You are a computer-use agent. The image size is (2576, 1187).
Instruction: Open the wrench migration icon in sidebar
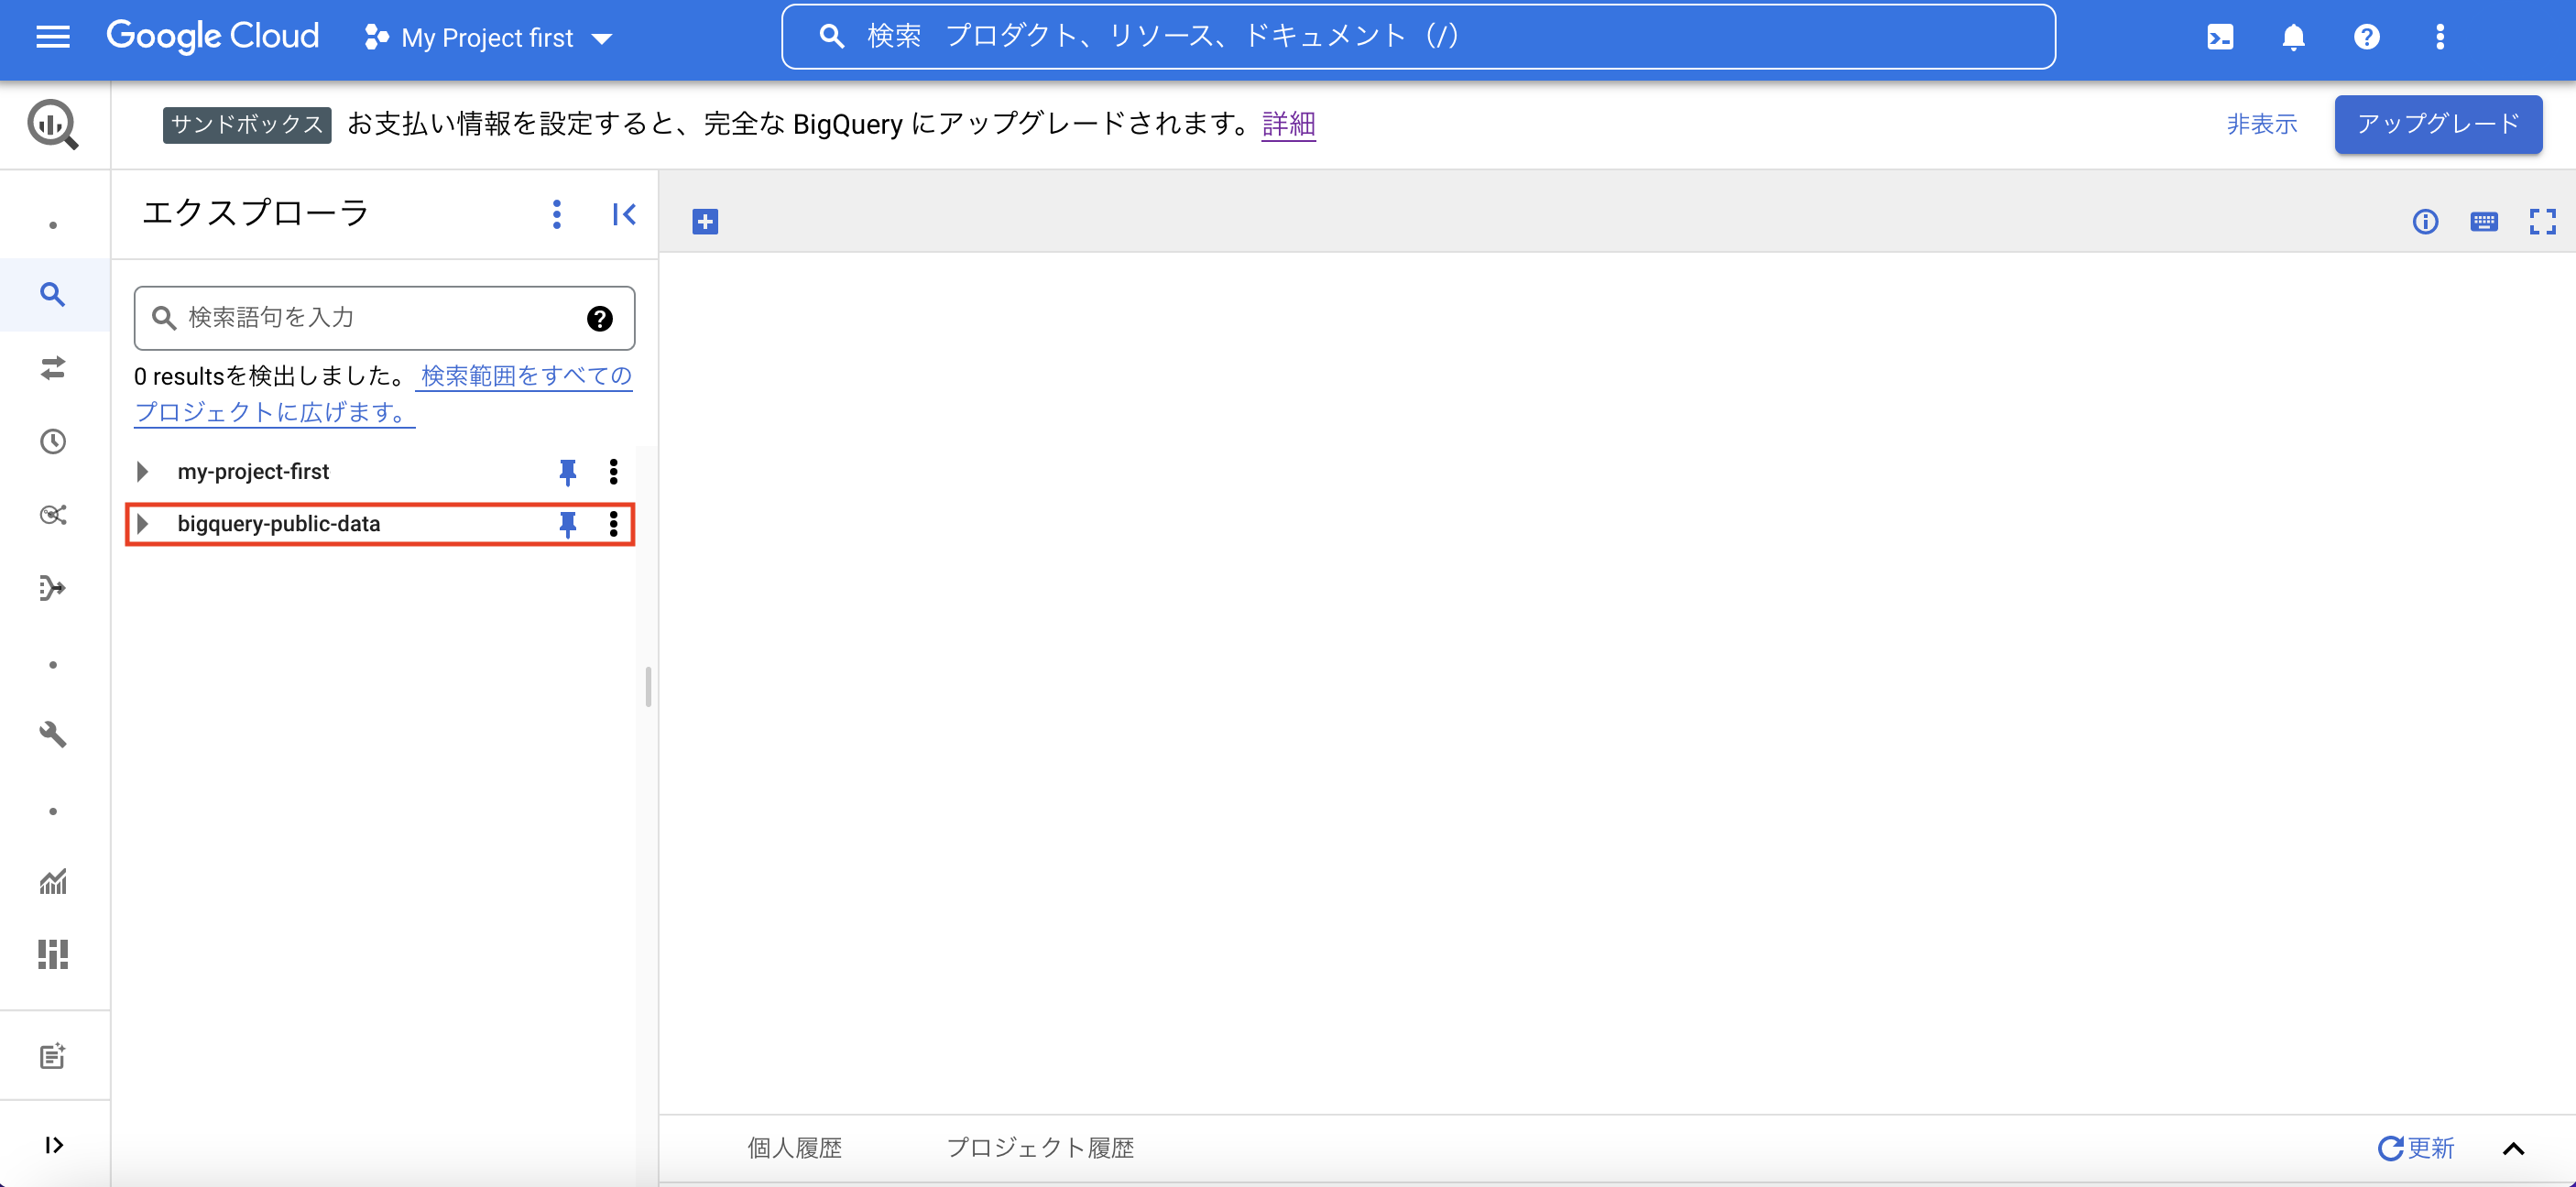(x=53, y=735)
